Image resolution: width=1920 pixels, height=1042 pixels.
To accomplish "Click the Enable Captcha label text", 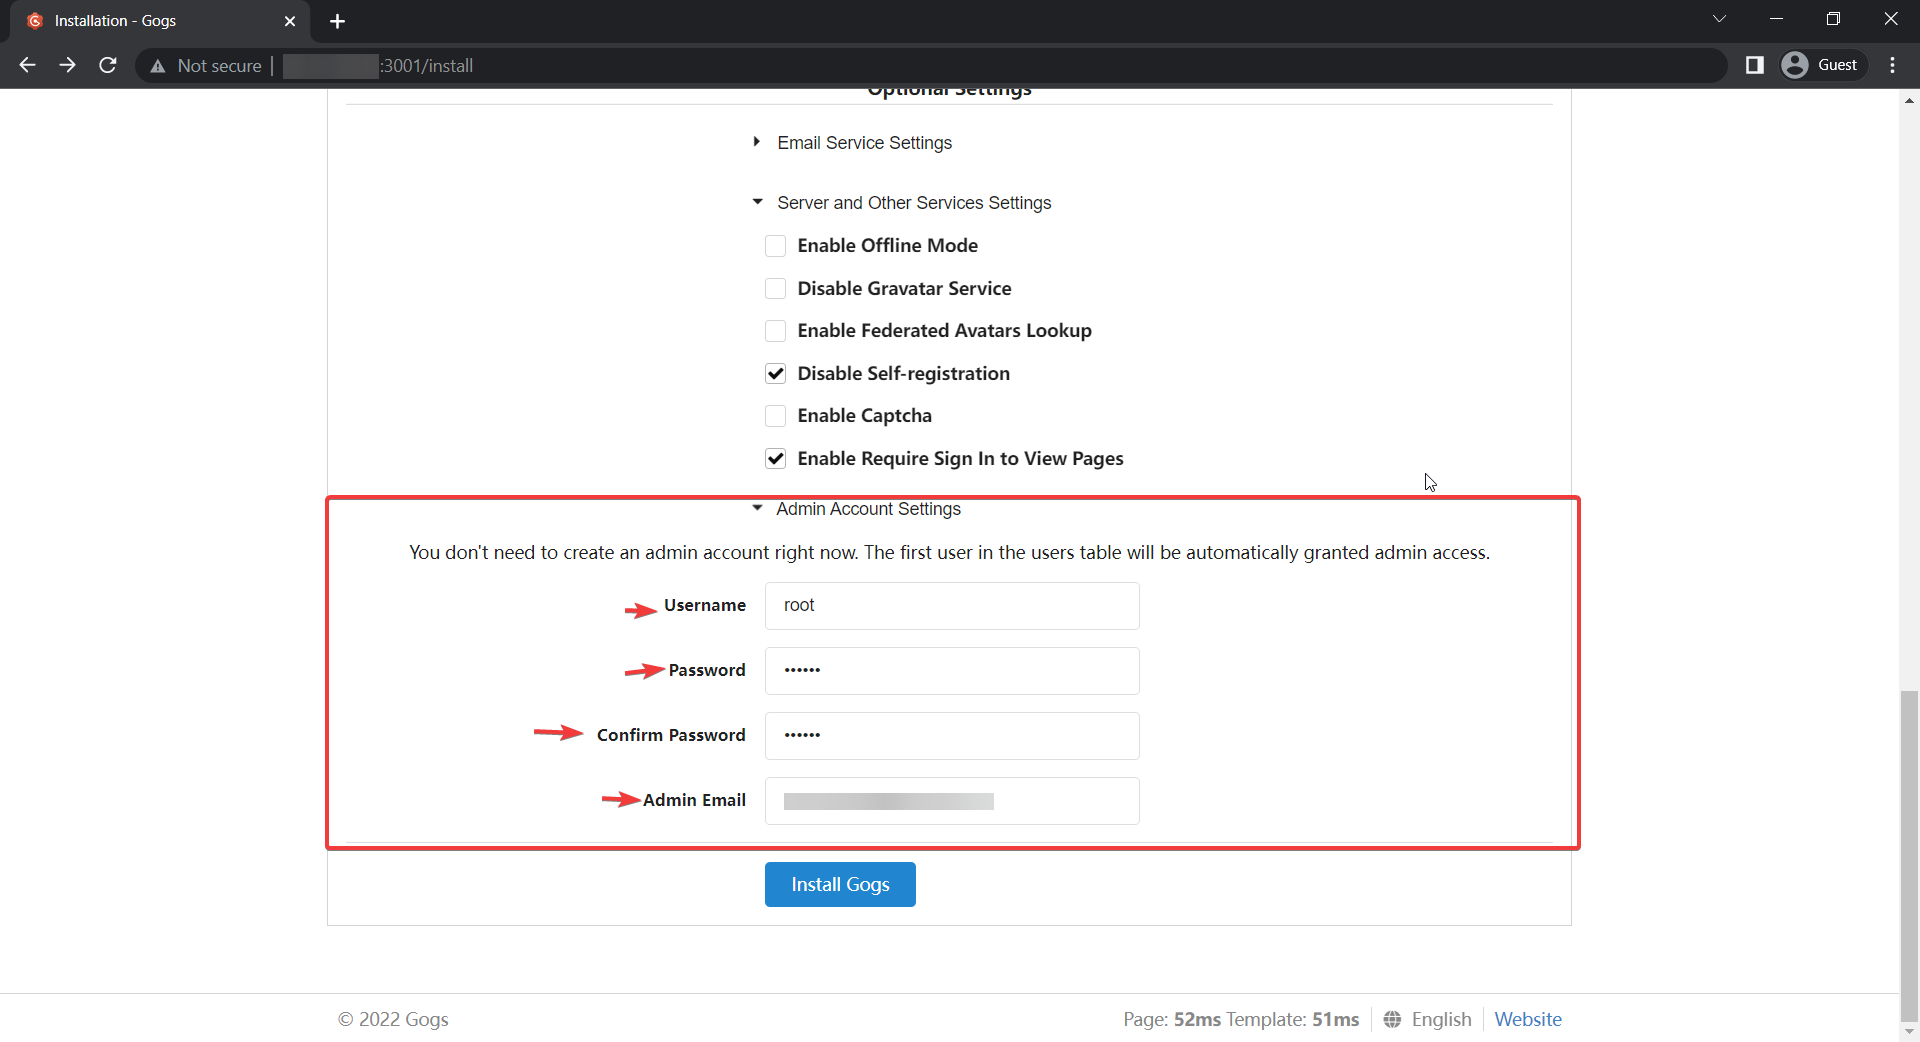I will pos(864,416).
